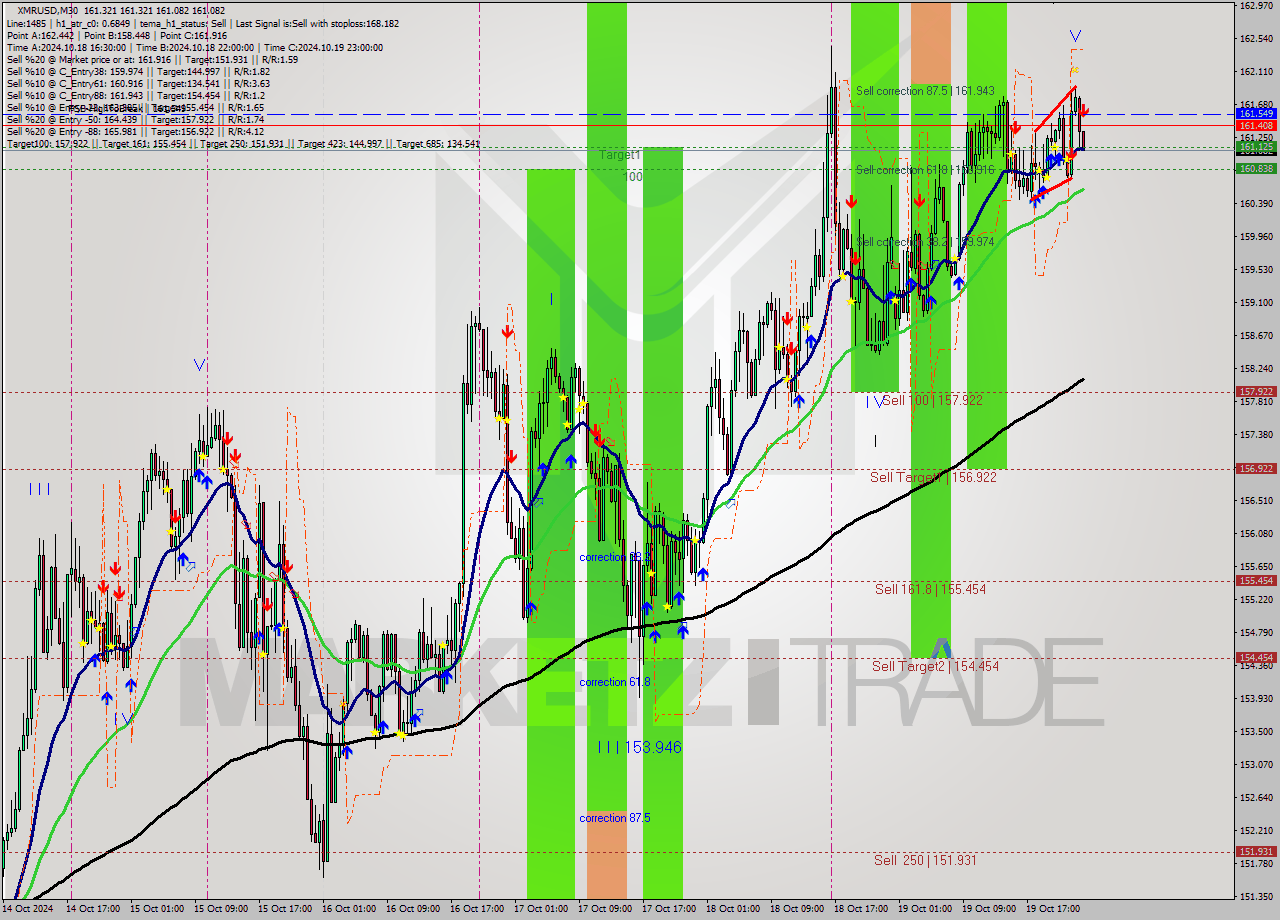This screenshot has width=1280, height=920.
Task: Click the '14 Oct 2024' date label
Action: point(27,909)
